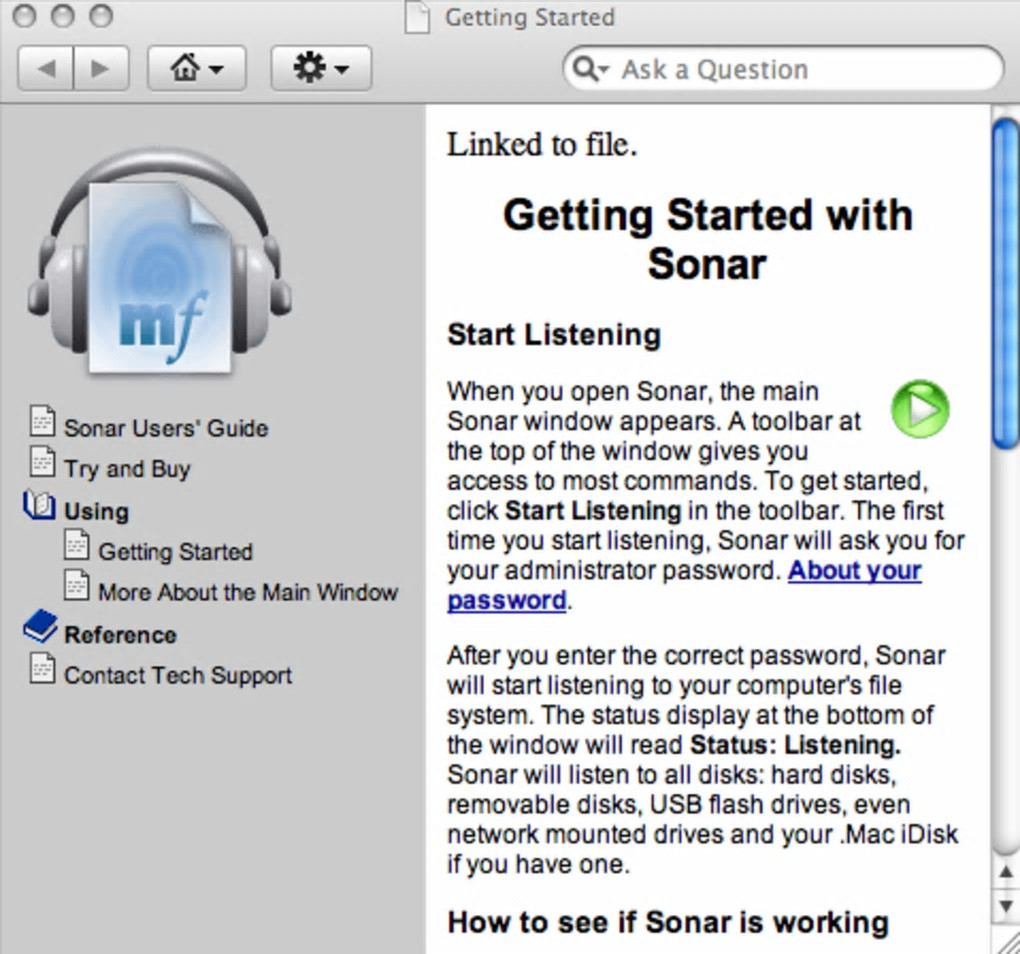
Task: Go forward using the right arrow button
Action: tap(101, 68)
